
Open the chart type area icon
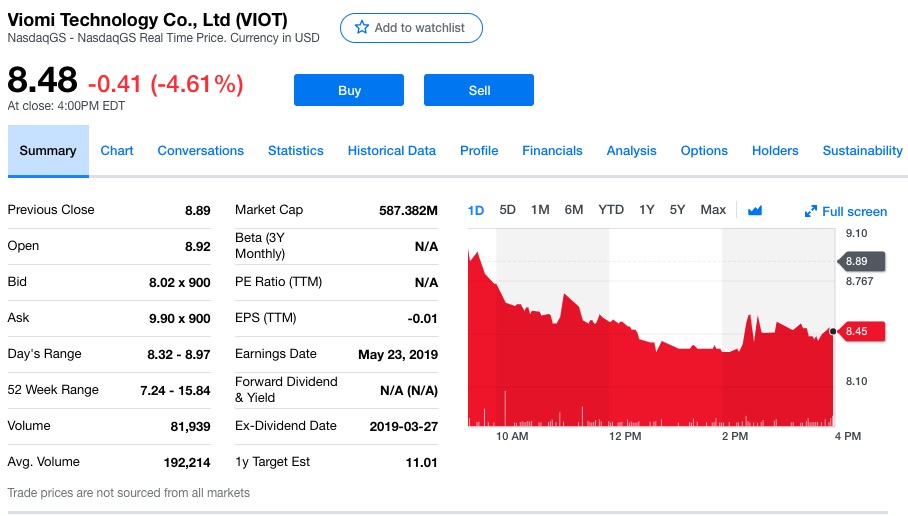point(755,210)
